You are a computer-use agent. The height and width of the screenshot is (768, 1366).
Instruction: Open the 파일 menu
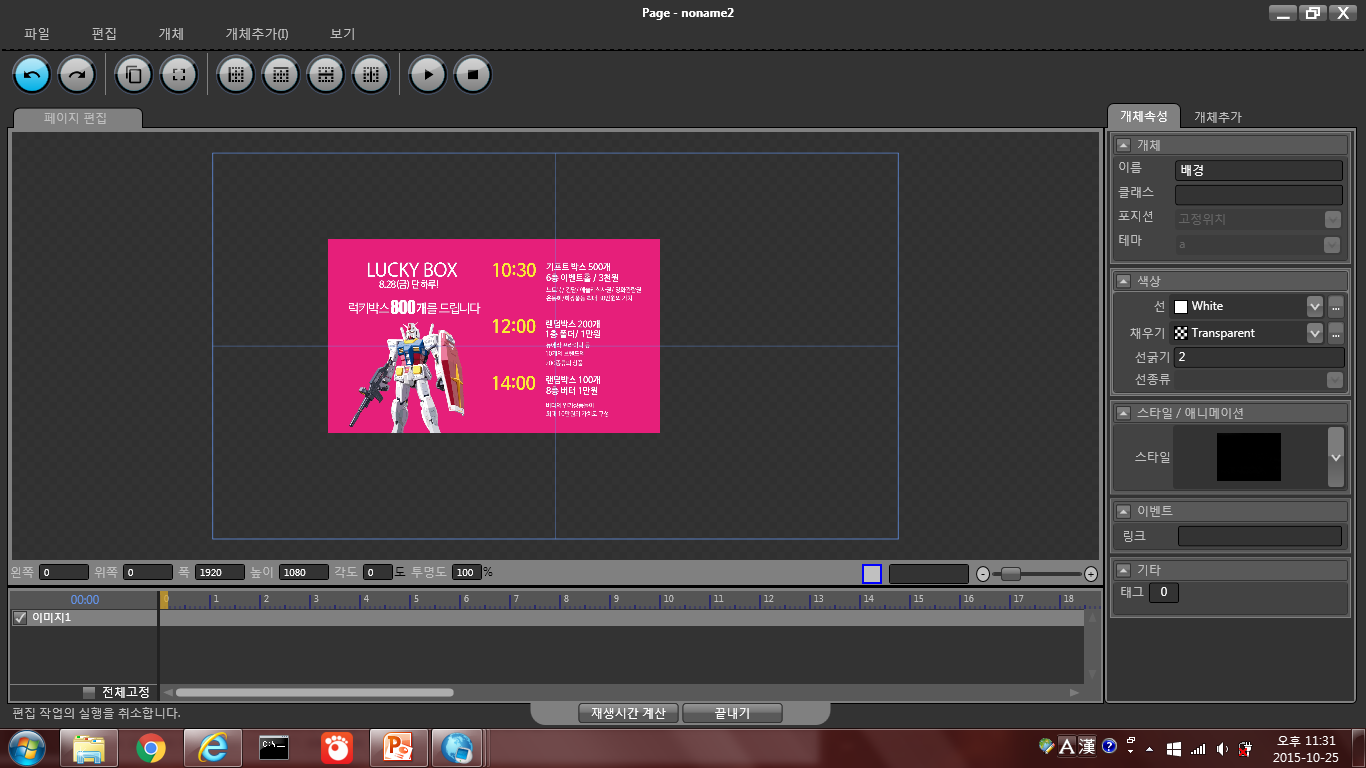(37, 33)
